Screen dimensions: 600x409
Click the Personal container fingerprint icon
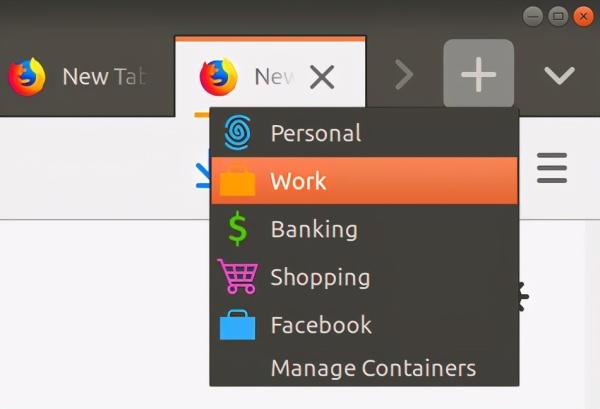tap(238, 133)
